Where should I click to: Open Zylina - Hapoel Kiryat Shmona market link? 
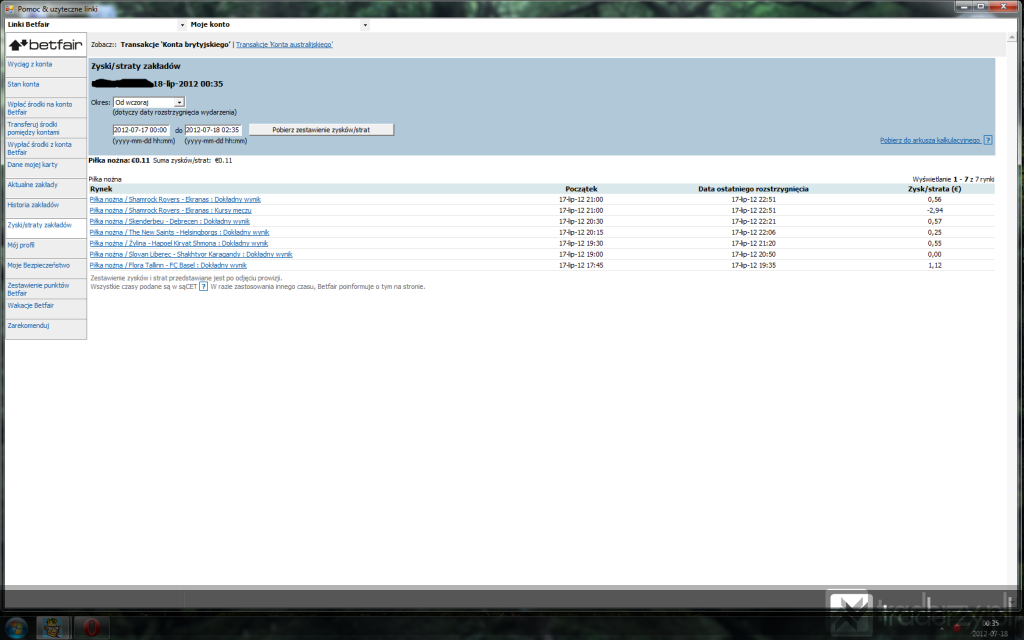[179, 244]
